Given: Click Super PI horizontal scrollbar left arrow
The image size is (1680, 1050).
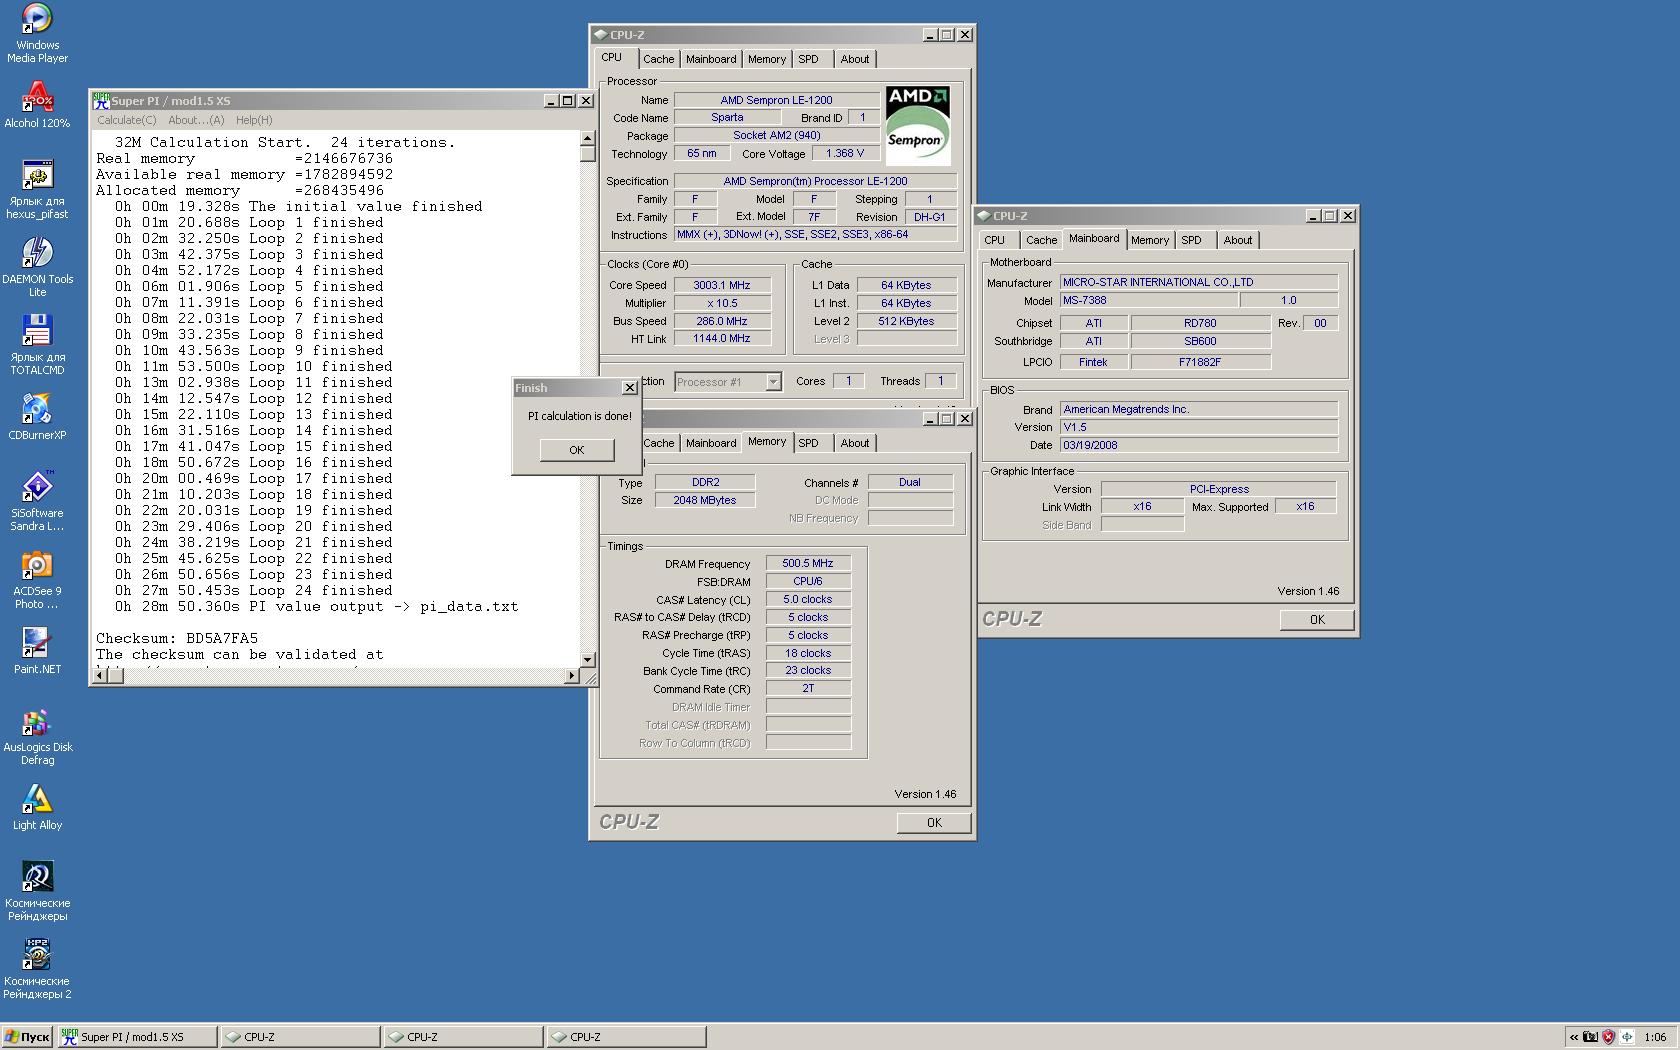Looking at the screenshot, I should [x=99, y=676].
